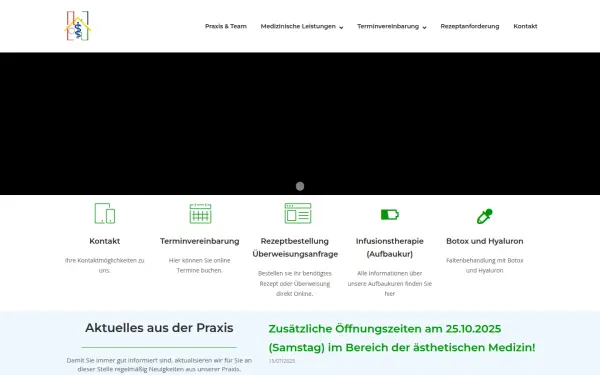Open Terminvereinbarung navigation item

pos(388,26)
